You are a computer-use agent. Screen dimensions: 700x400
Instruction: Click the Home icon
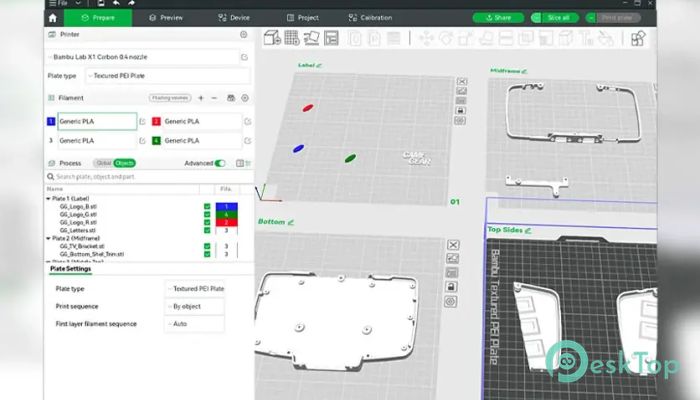click(x=53, y=18)
